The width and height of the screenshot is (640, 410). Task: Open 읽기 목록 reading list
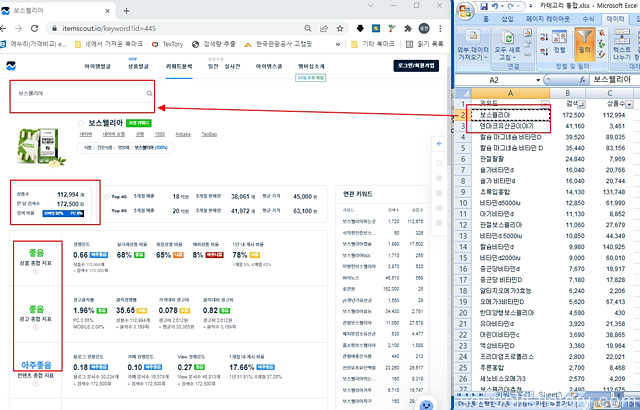(x=424, y=44)
